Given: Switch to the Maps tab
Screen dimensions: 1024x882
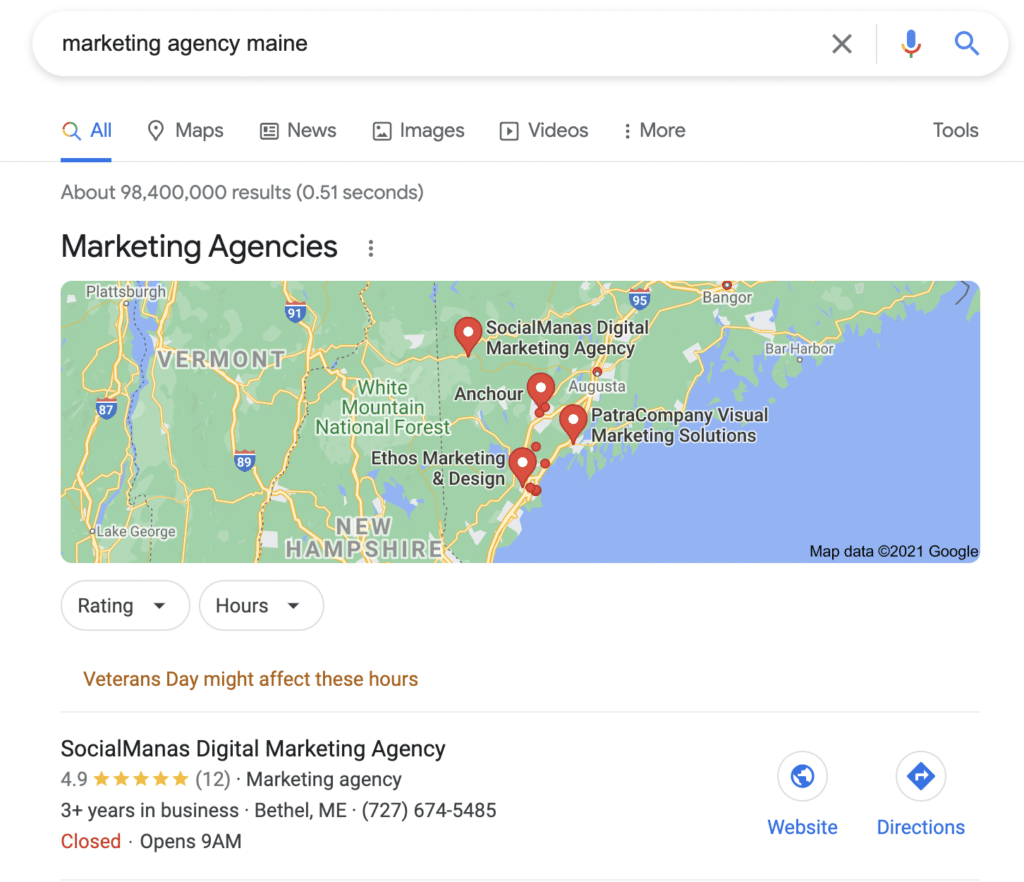Looking at the screenshot, I should [185, 131].
